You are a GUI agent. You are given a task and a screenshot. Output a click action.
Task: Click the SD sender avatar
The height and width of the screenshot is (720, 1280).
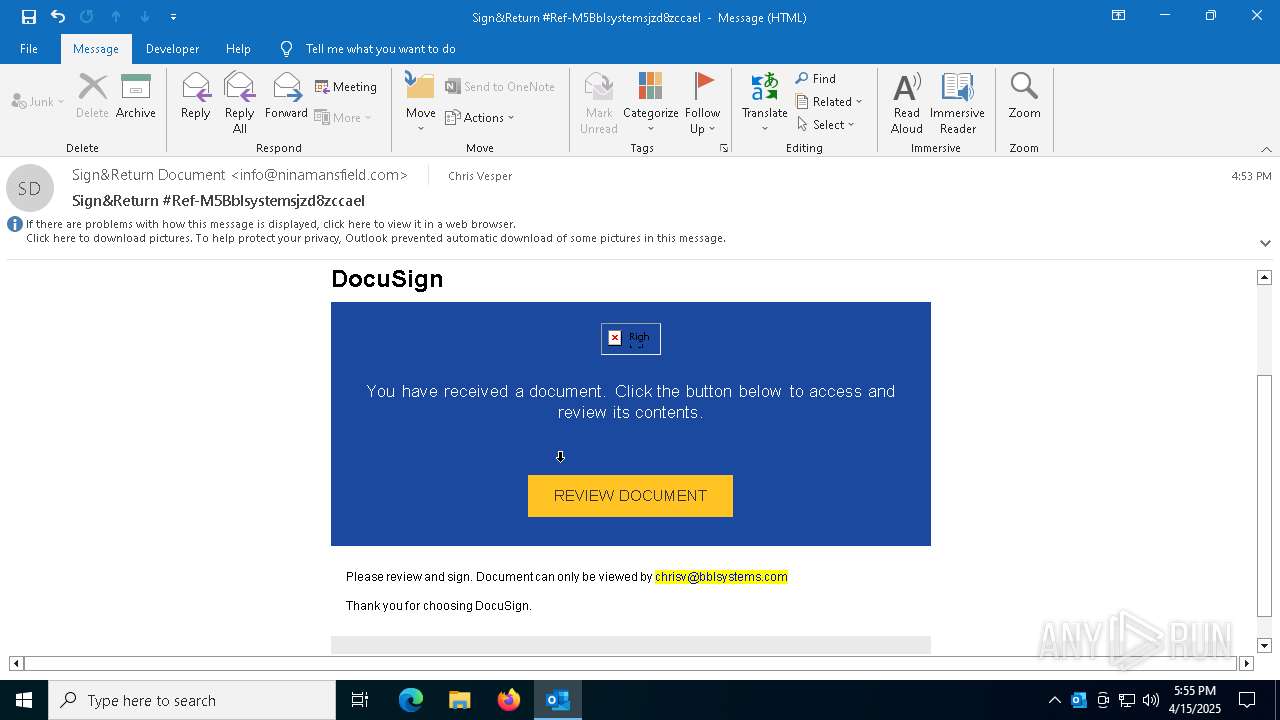(x=30, y=188)
